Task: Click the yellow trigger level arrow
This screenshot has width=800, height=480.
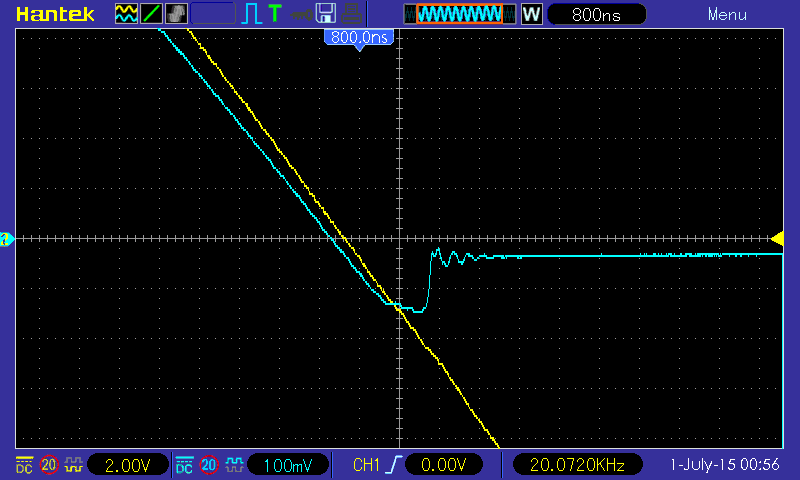Action: [x=778, y=238]
